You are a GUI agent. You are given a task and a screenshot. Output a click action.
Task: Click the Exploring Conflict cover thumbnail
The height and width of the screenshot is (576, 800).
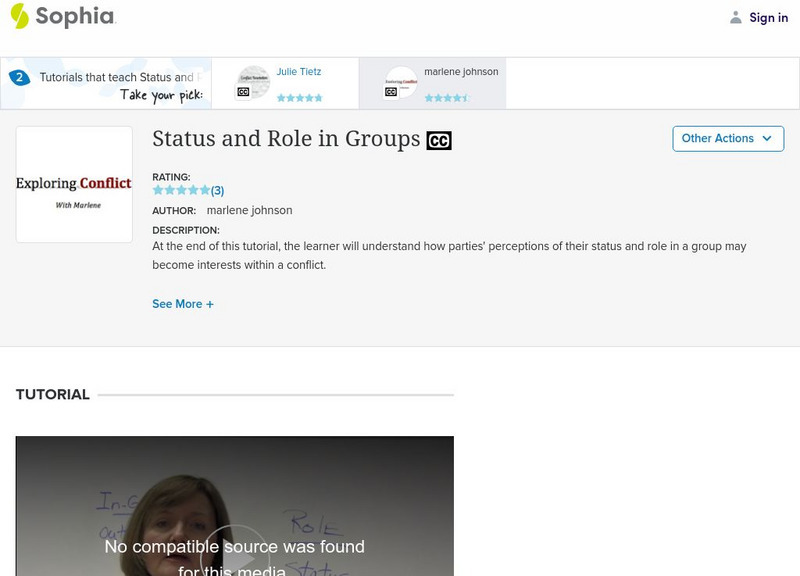(73, 184)
